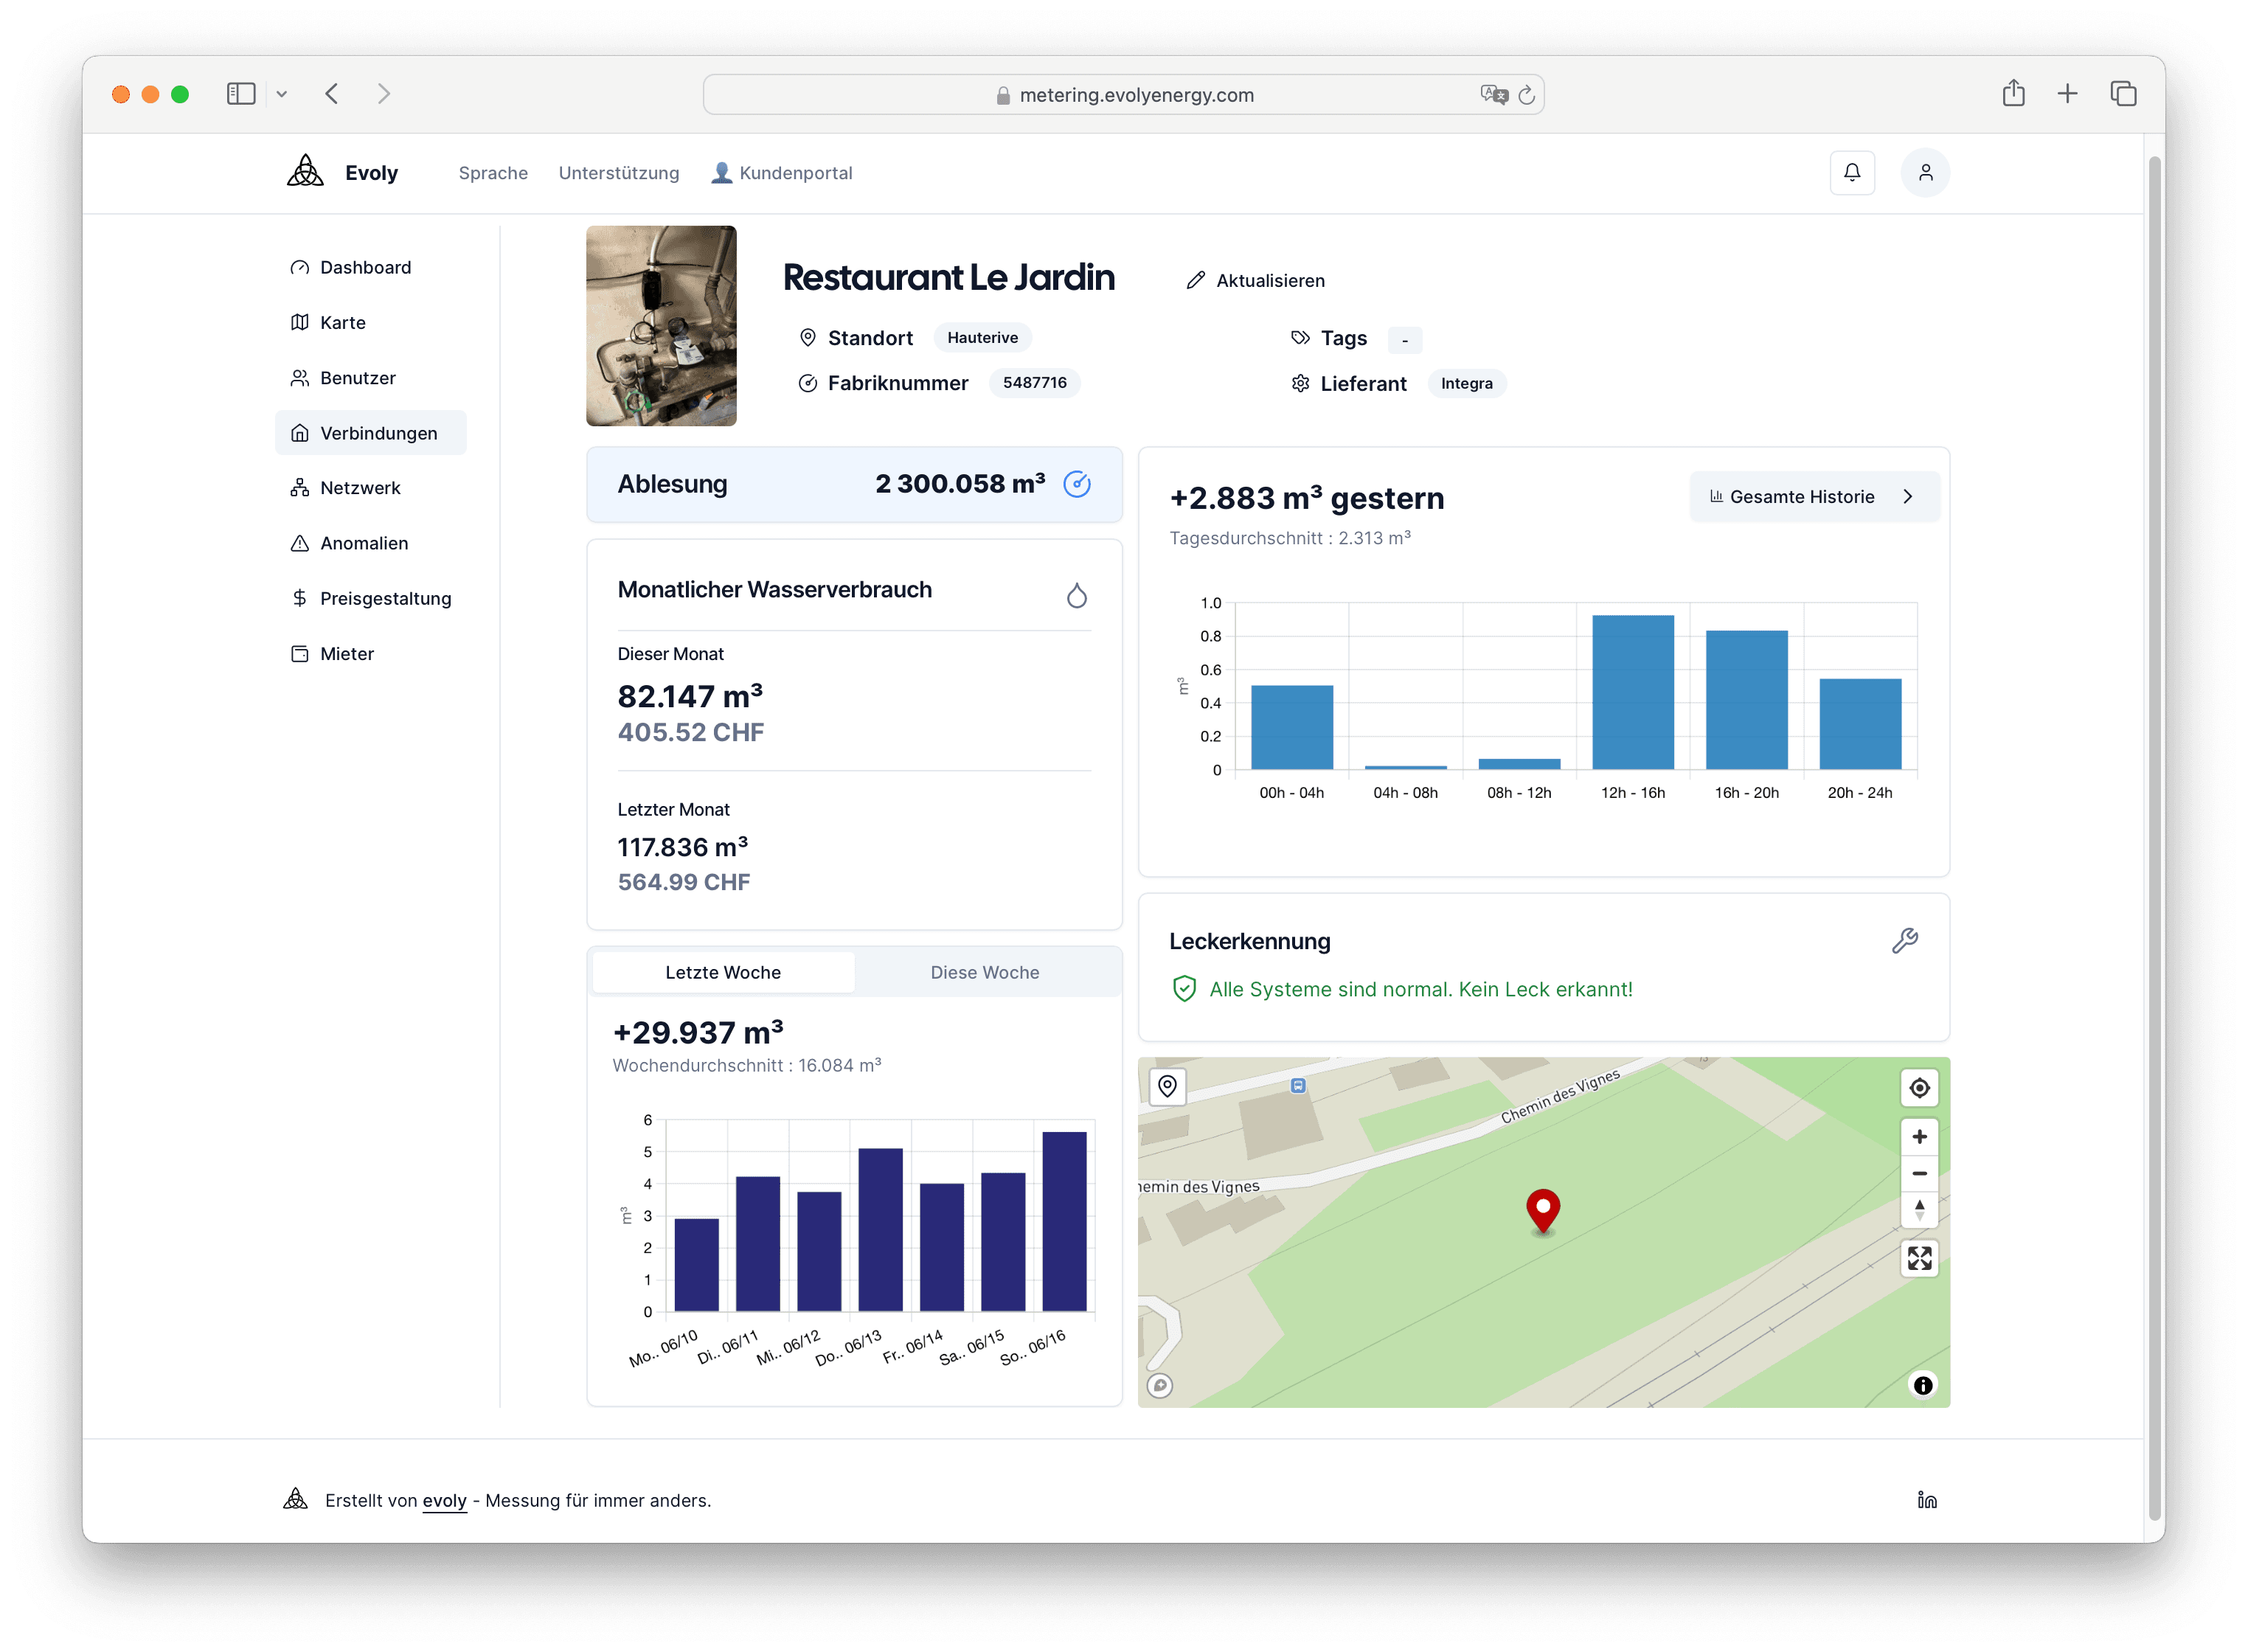The height and width of the screenshot is (1652, 2248).
Task: Zoom in on the map
Action: (1918, 1136)
